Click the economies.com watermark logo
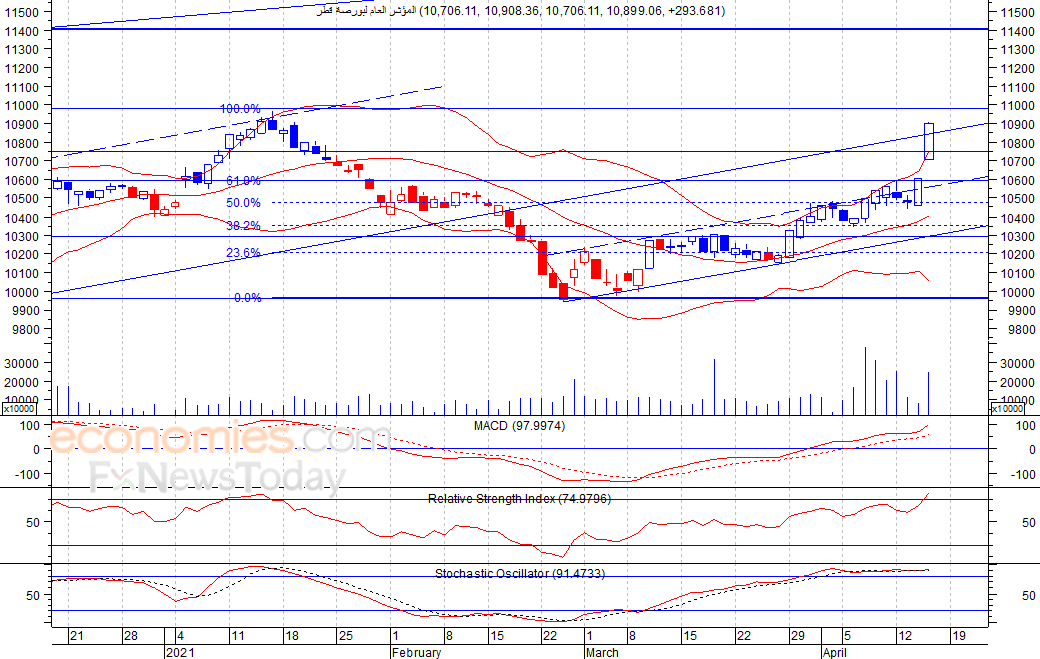 click(x=220, y=439)
